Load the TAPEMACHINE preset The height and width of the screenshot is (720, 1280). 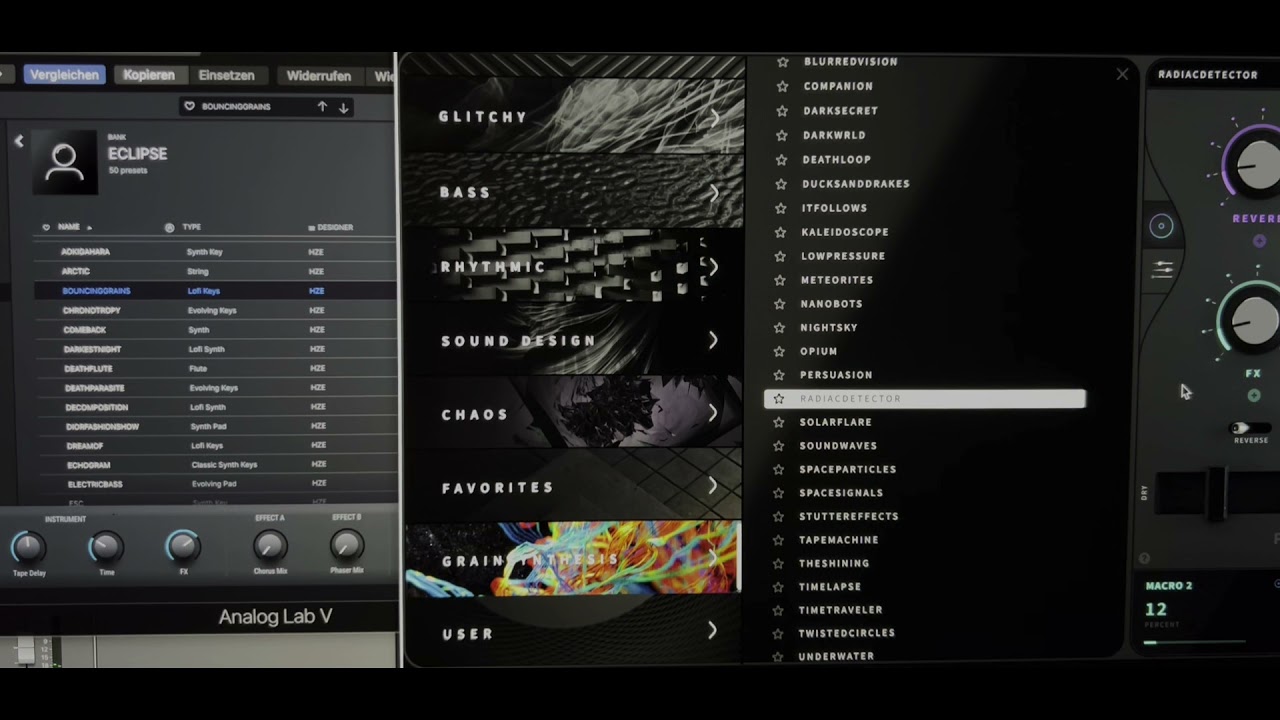[838, 540]
